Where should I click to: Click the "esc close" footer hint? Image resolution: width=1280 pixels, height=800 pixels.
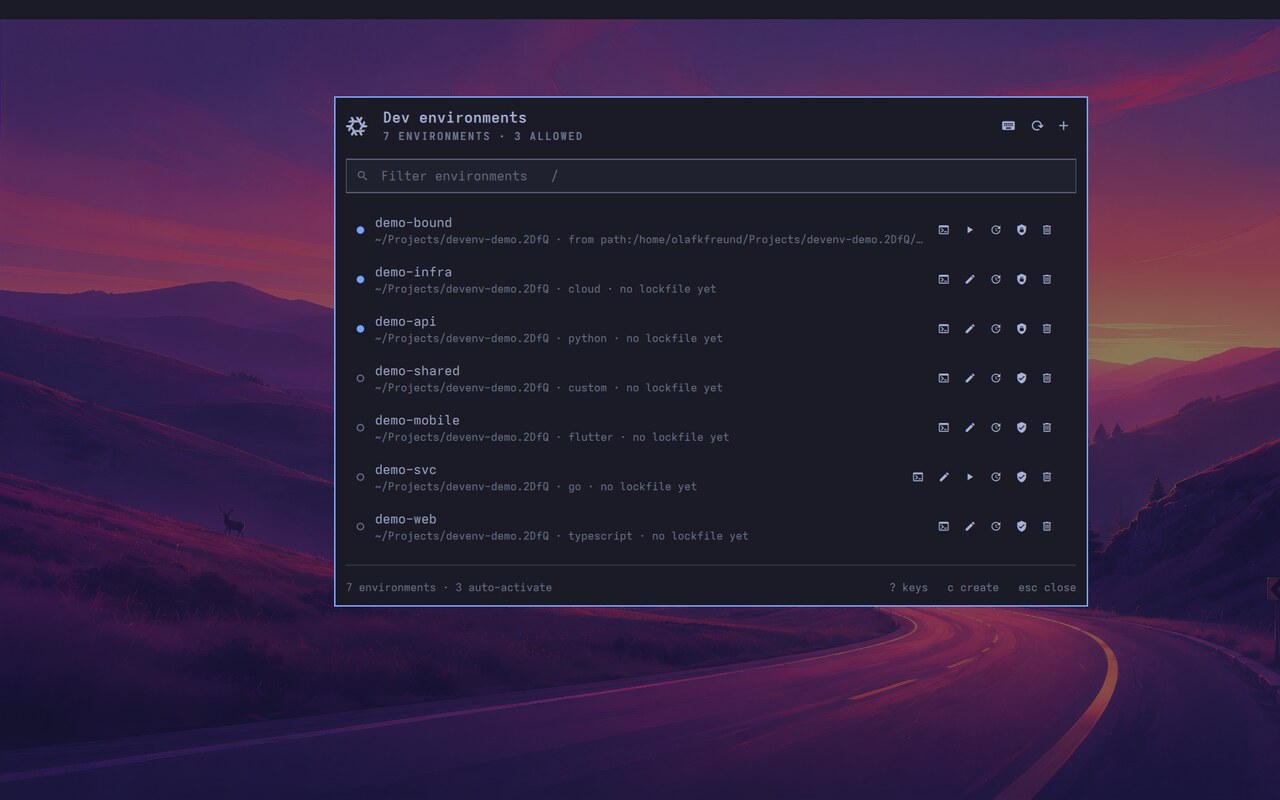pyautogui.click(x=1047, y=588)
